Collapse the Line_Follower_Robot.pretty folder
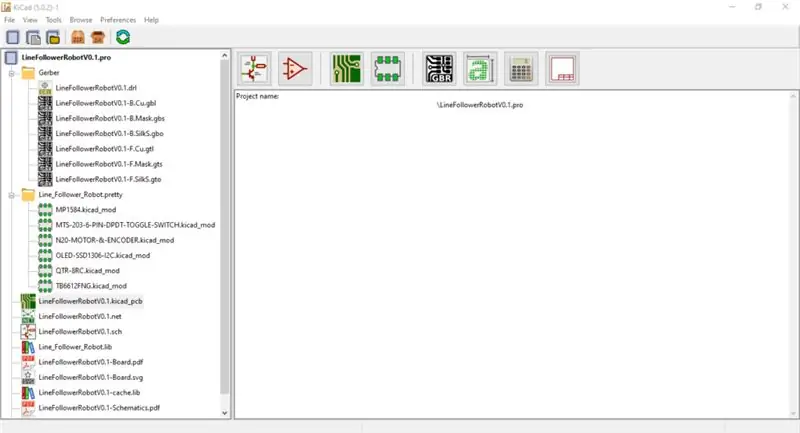 click(x=11, y=195)
